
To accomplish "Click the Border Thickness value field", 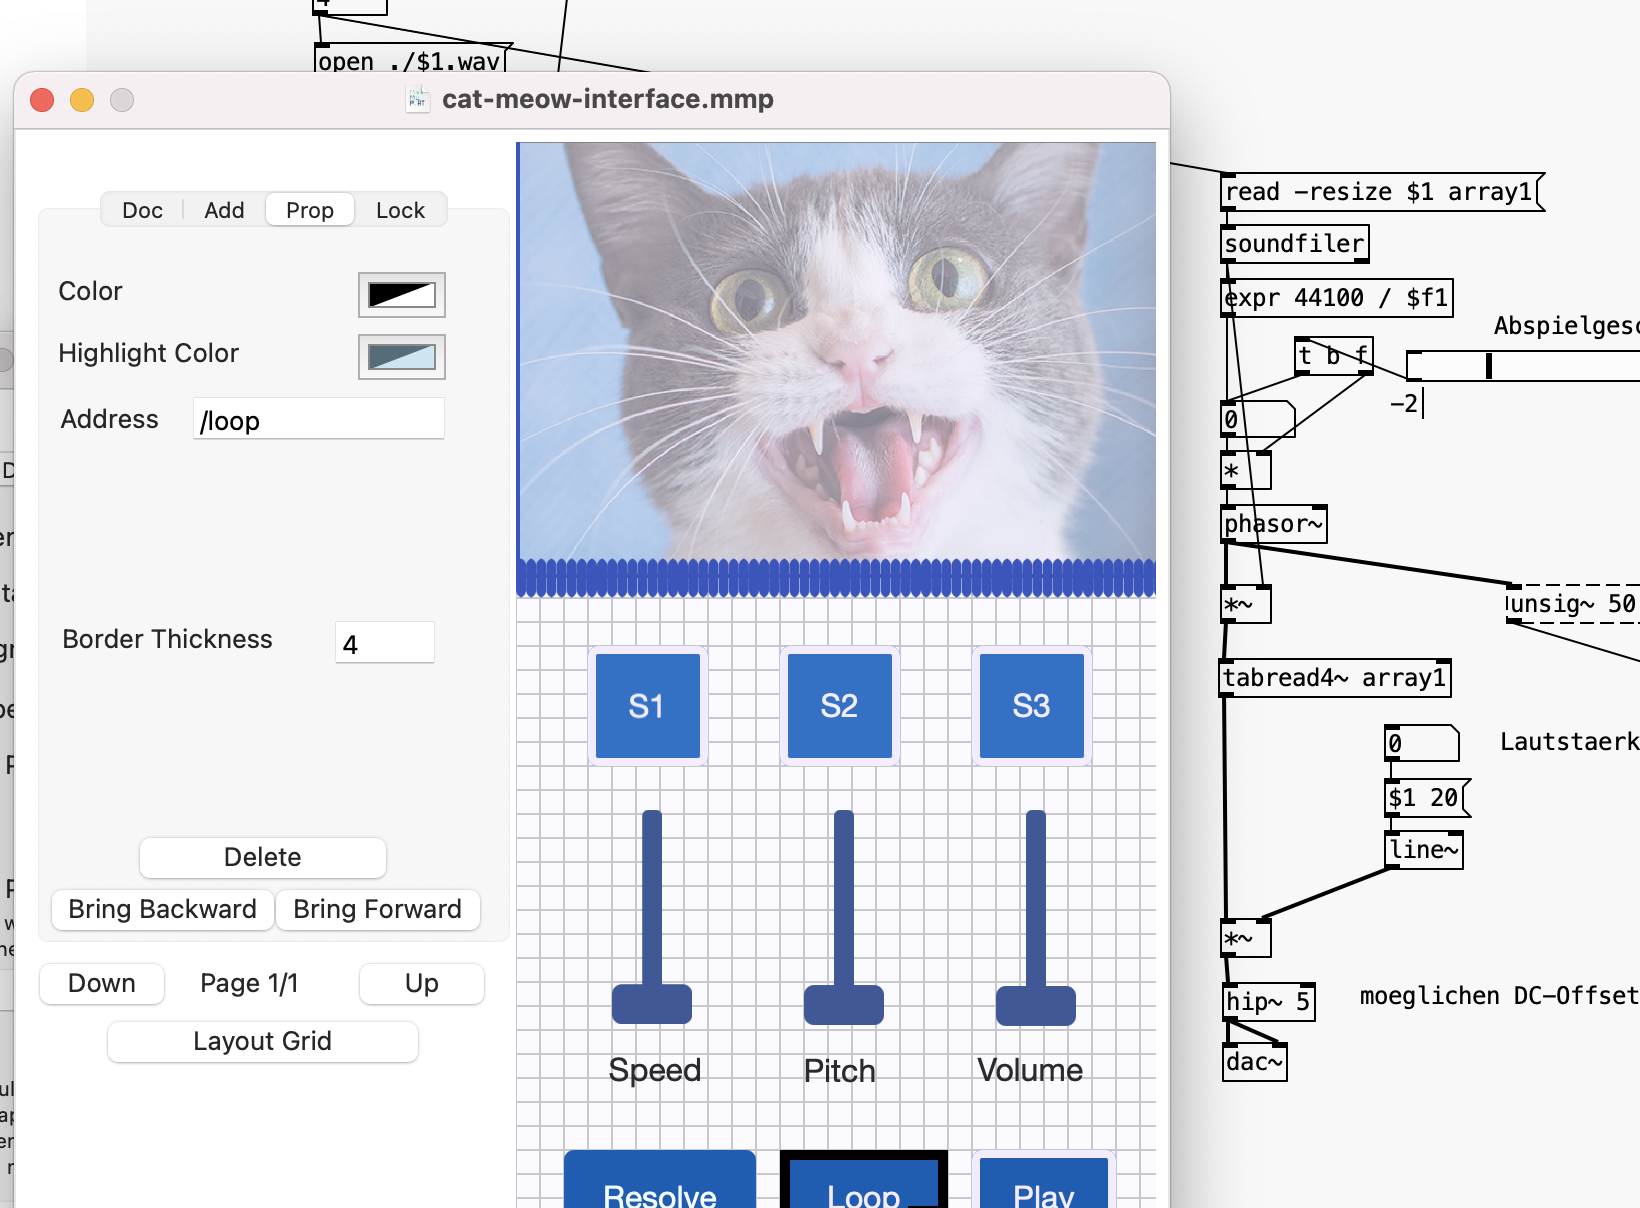I will point(384,643).
